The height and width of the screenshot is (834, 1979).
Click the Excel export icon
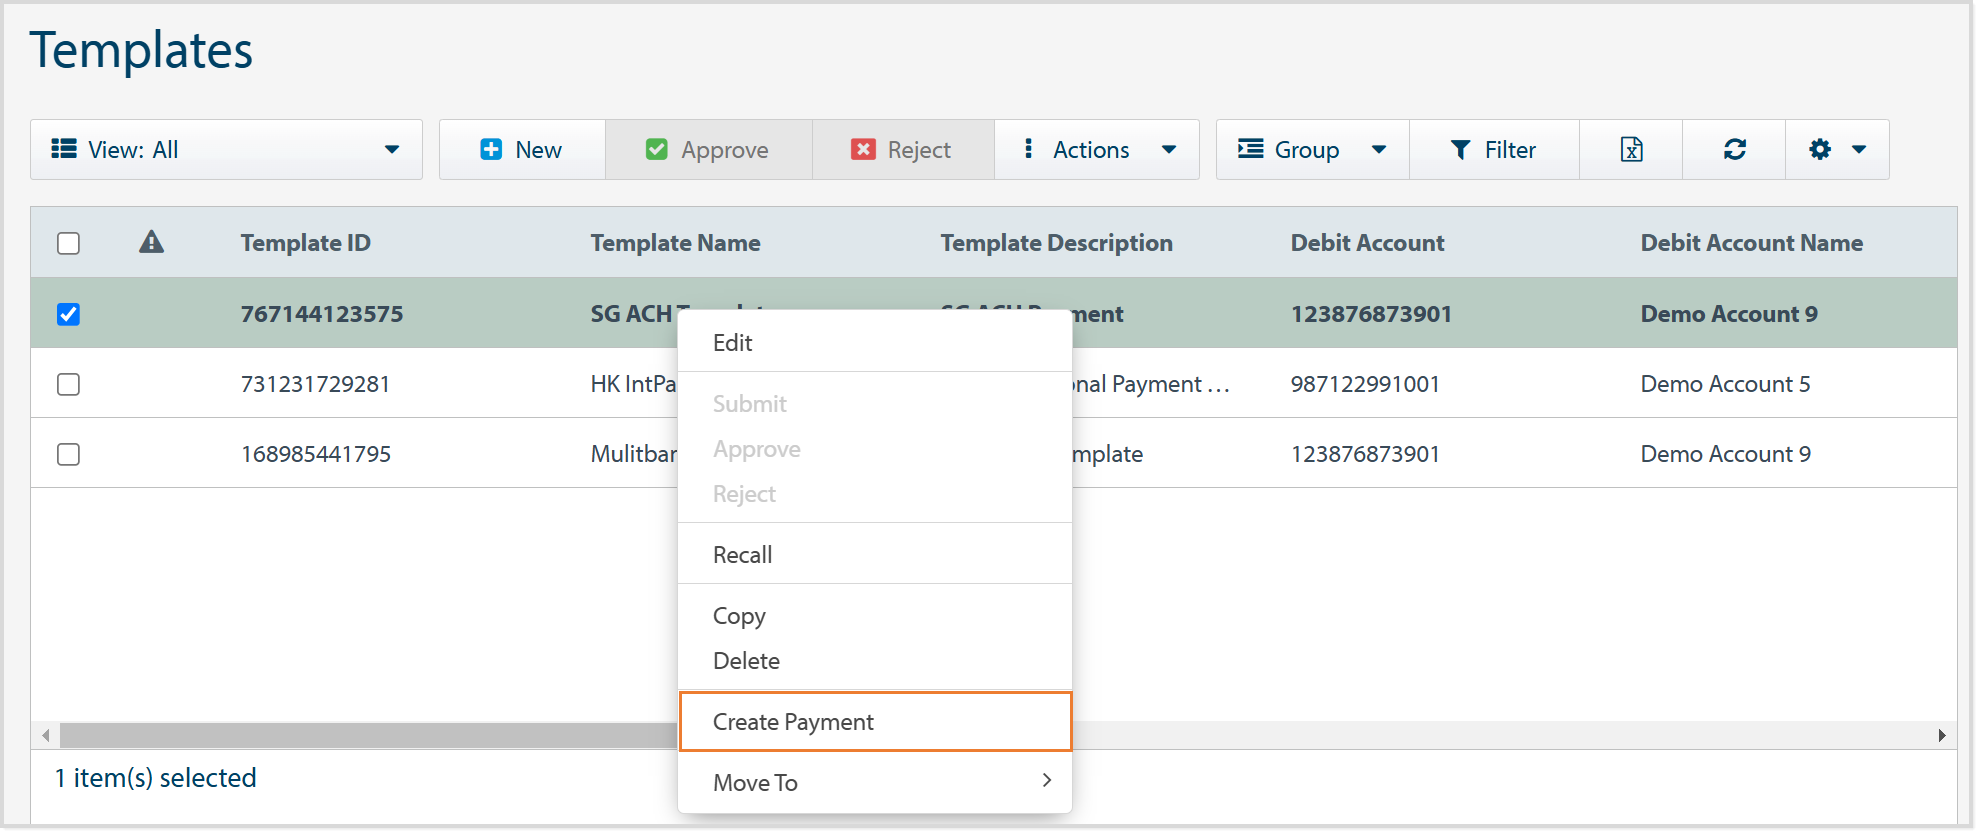(1630, 150)
